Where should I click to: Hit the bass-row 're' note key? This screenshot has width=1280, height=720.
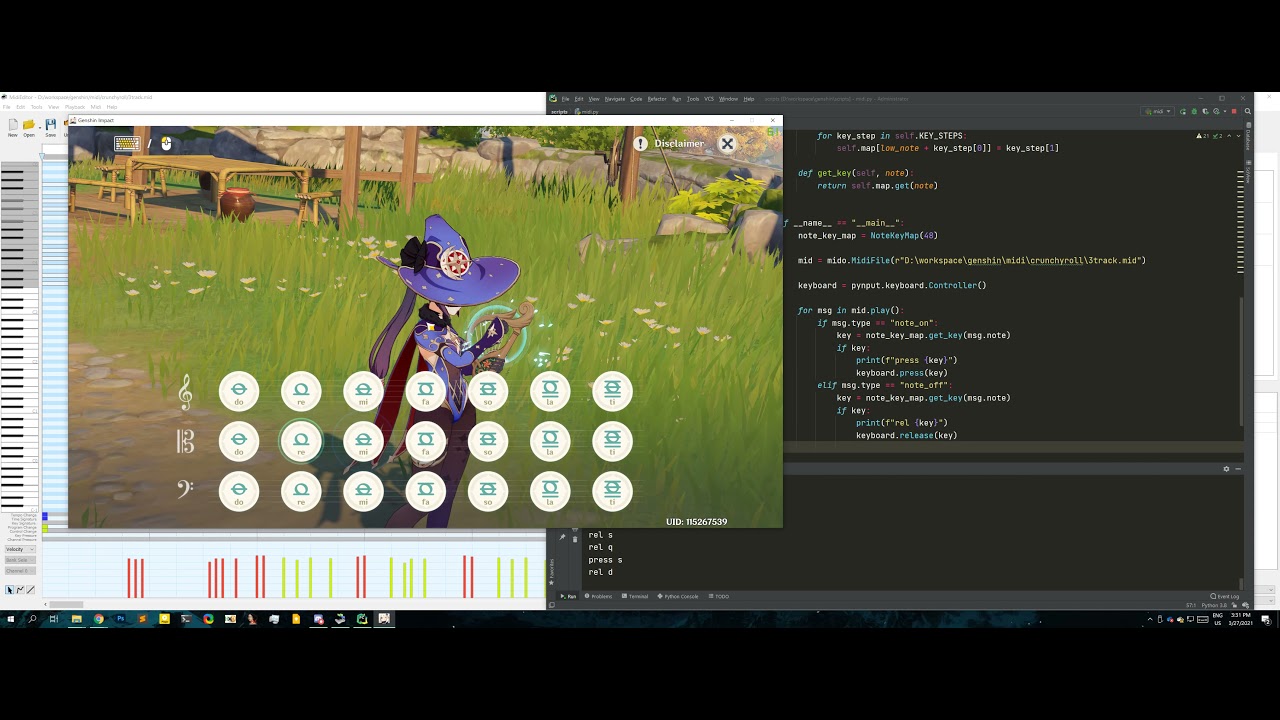coord(301,491)
